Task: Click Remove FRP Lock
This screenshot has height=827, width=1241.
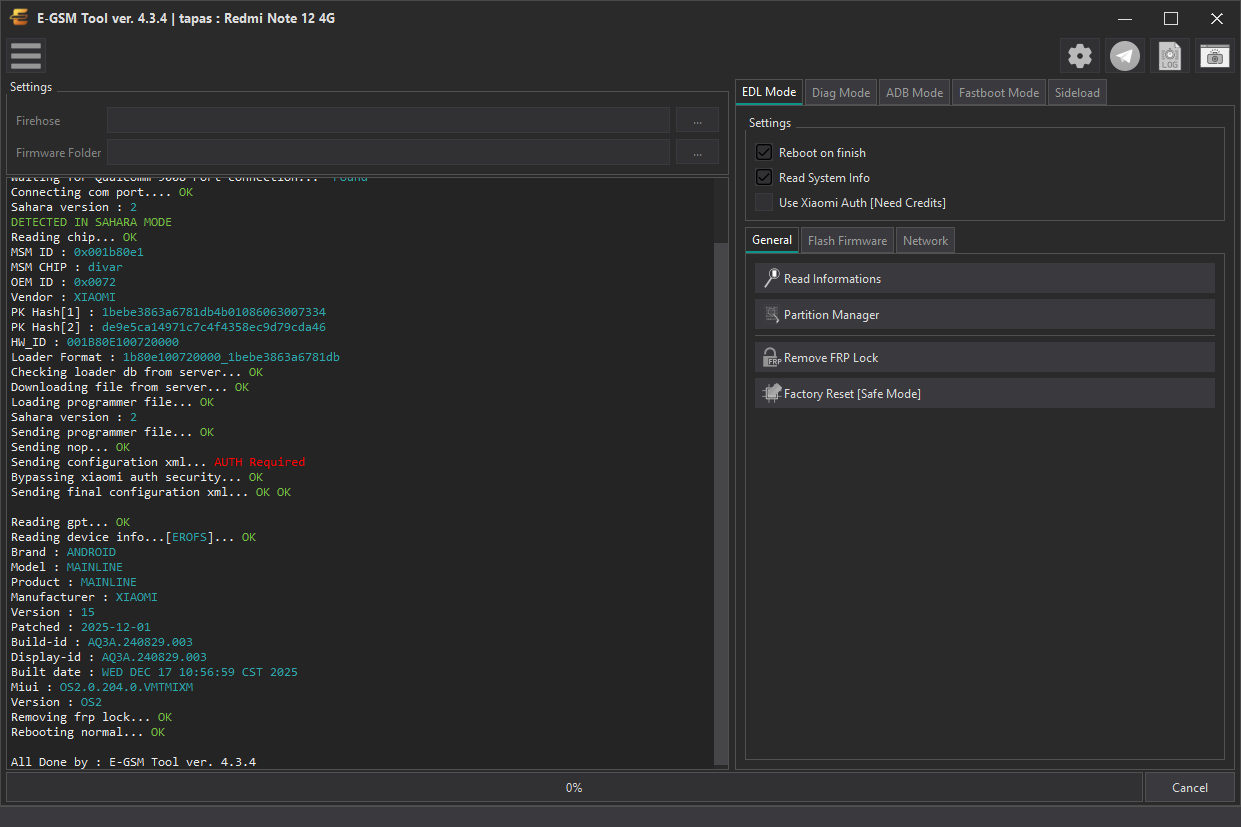Action: (985, 357)
